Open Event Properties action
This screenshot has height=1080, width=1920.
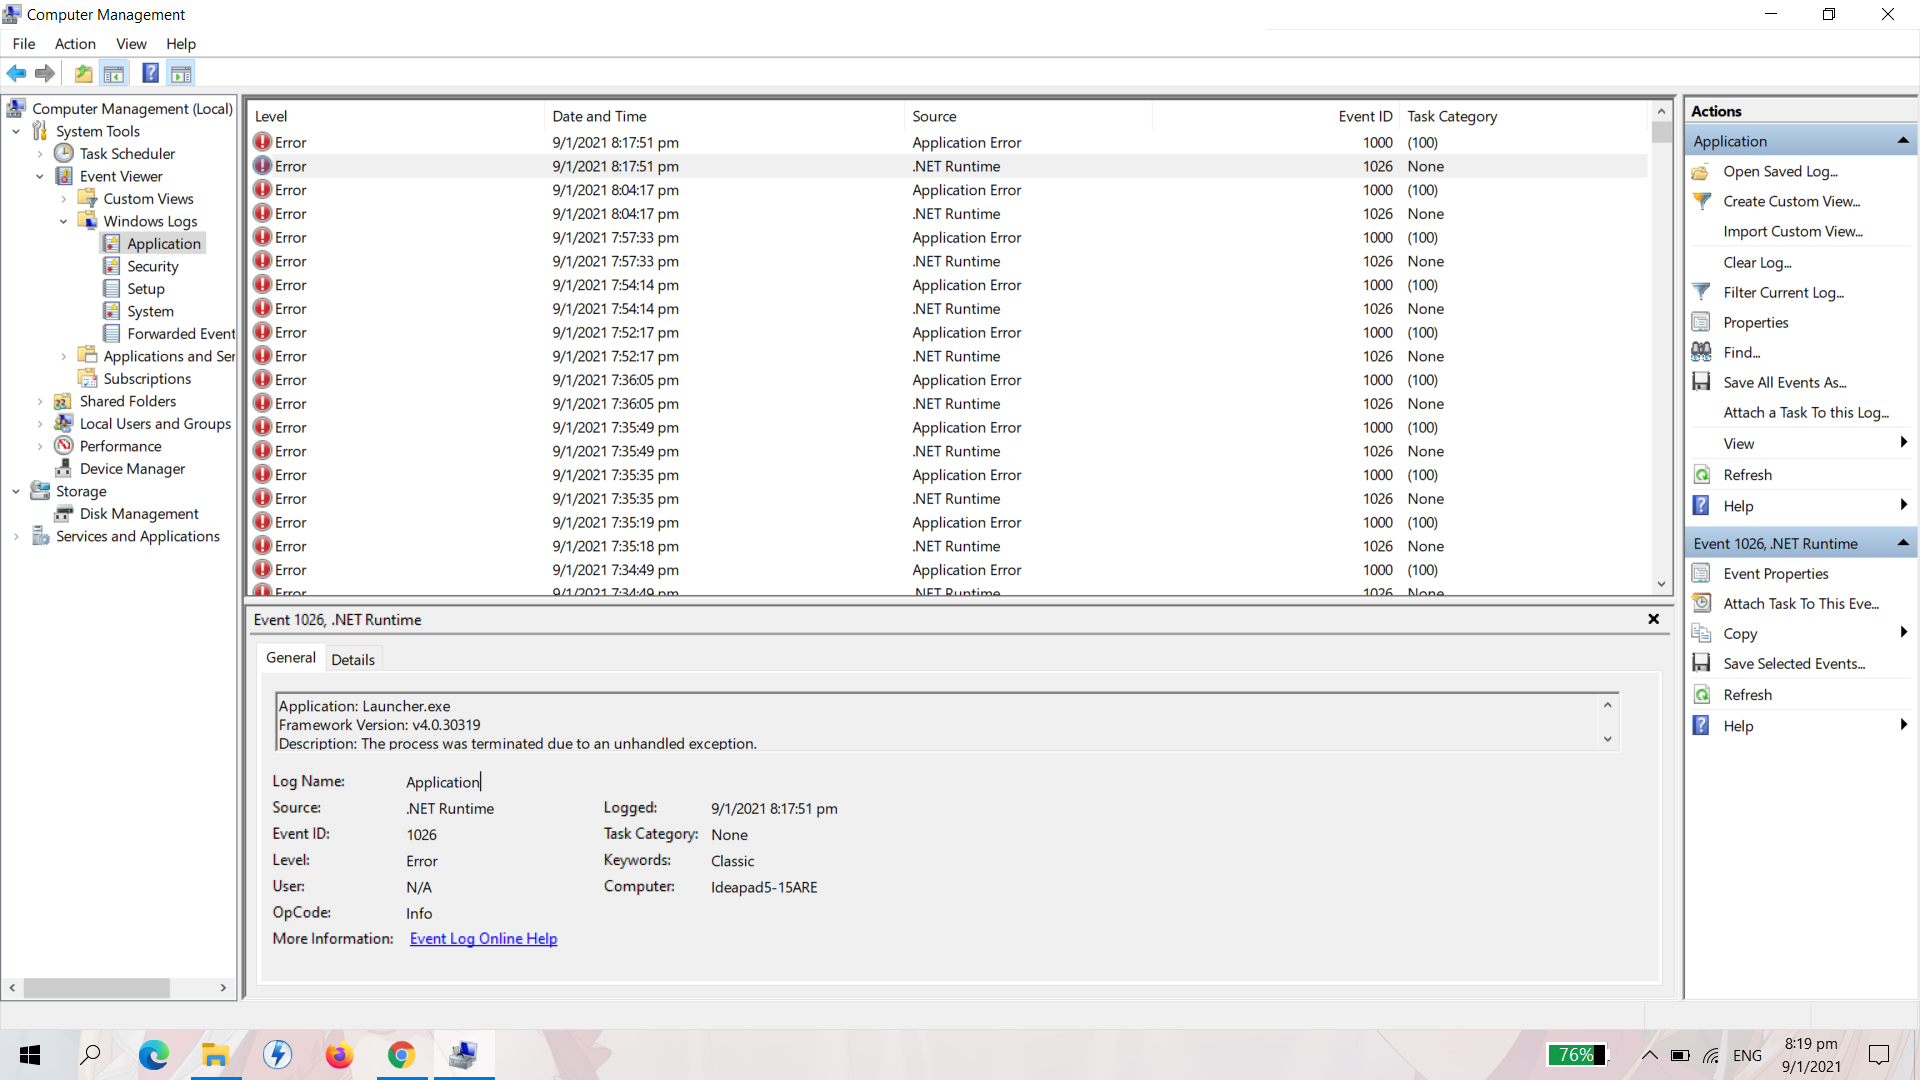click(1775, 574)
